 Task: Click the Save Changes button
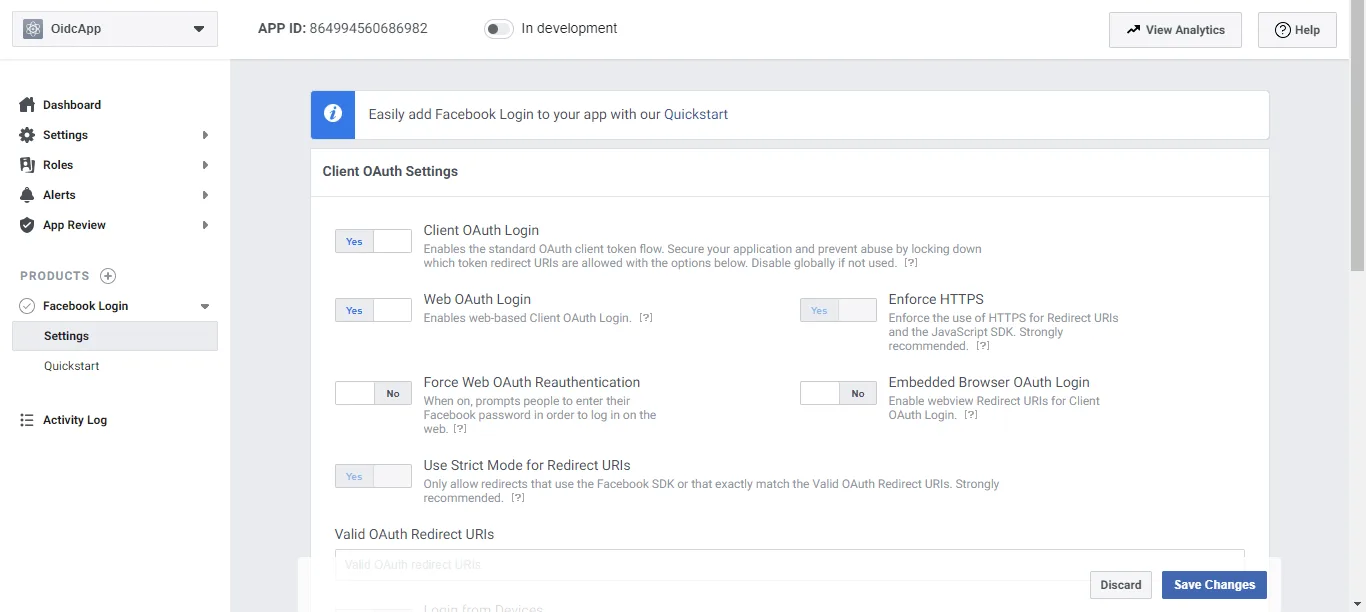[x=1214, y=585]
